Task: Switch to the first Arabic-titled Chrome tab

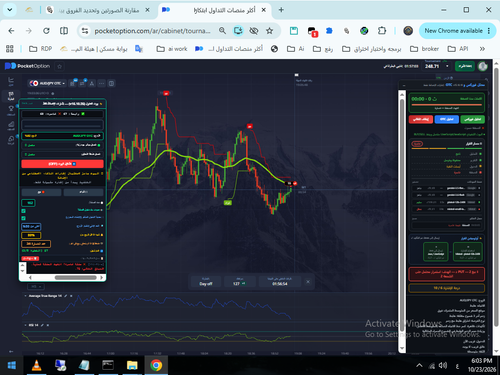Action: [98, 10]
